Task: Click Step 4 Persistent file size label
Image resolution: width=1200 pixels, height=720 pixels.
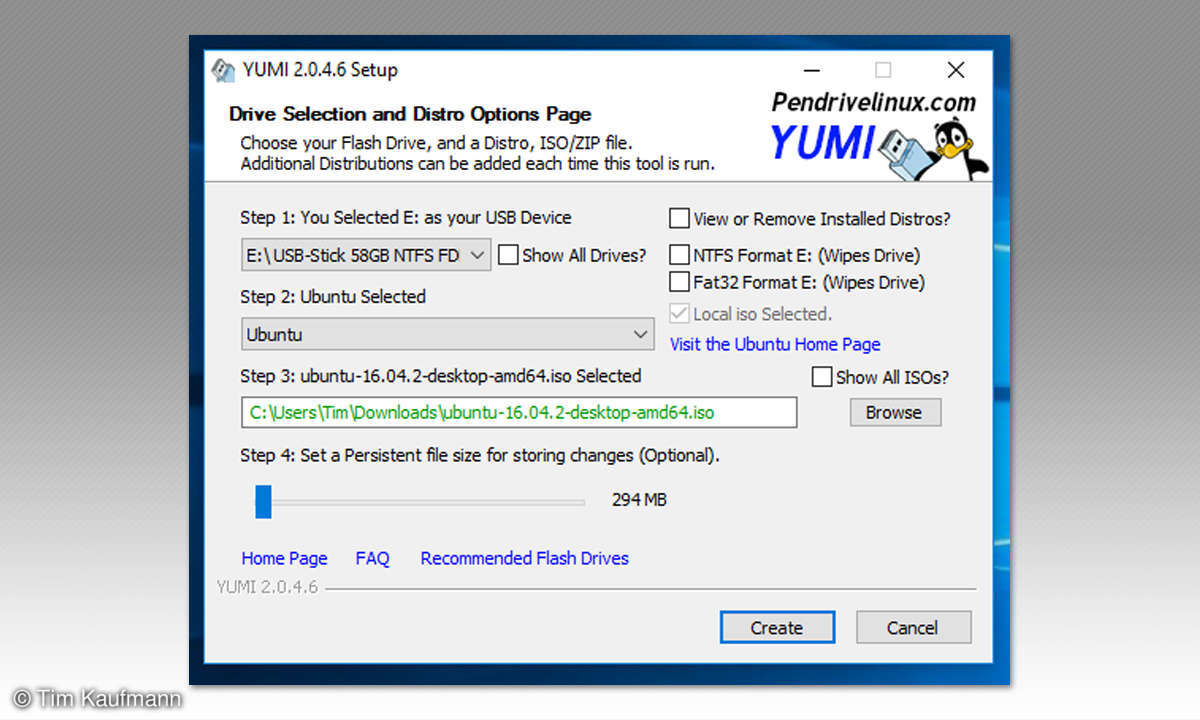Action: pos(480,455)
